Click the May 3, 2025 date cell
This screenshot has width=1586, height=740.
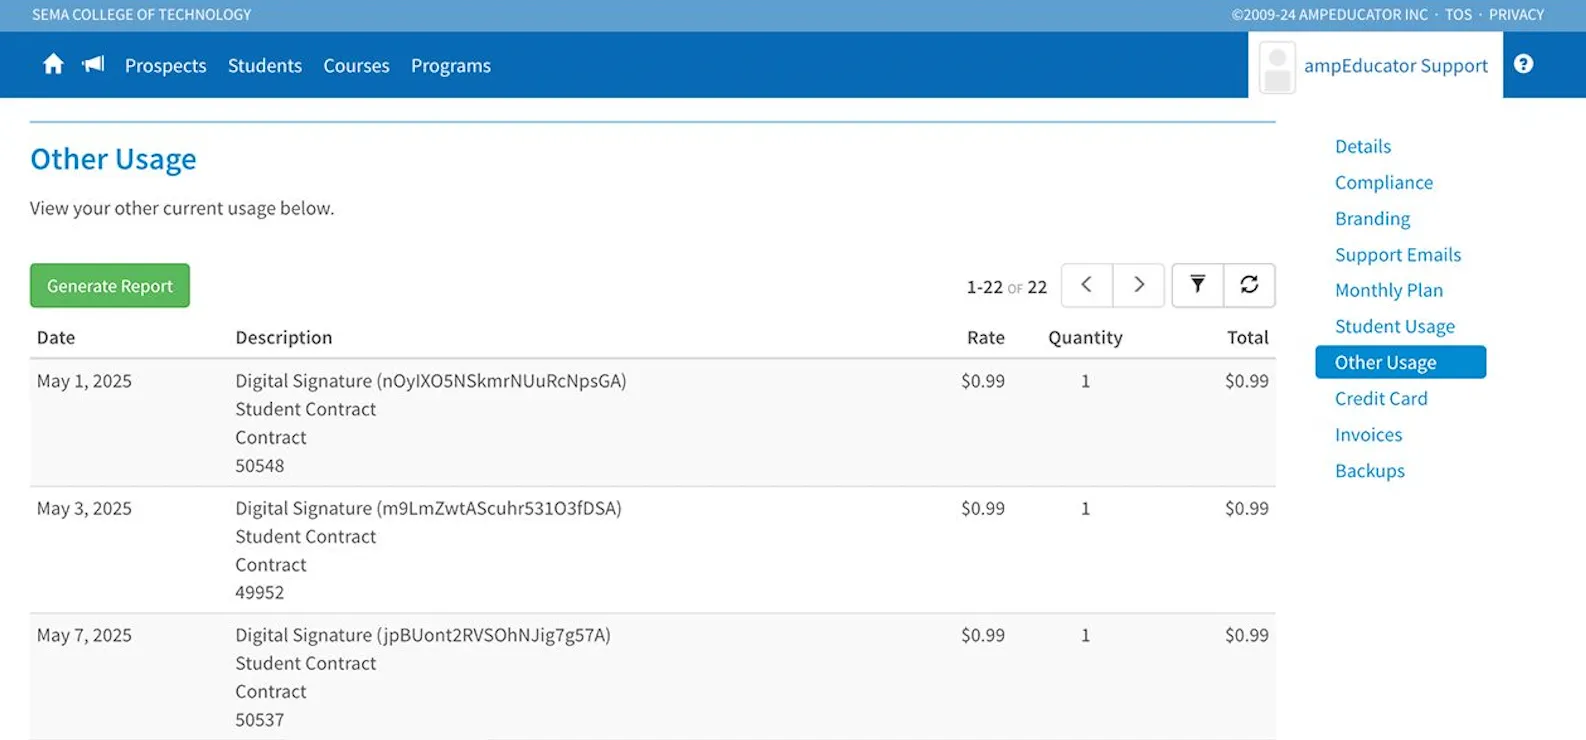click(84, 508)
